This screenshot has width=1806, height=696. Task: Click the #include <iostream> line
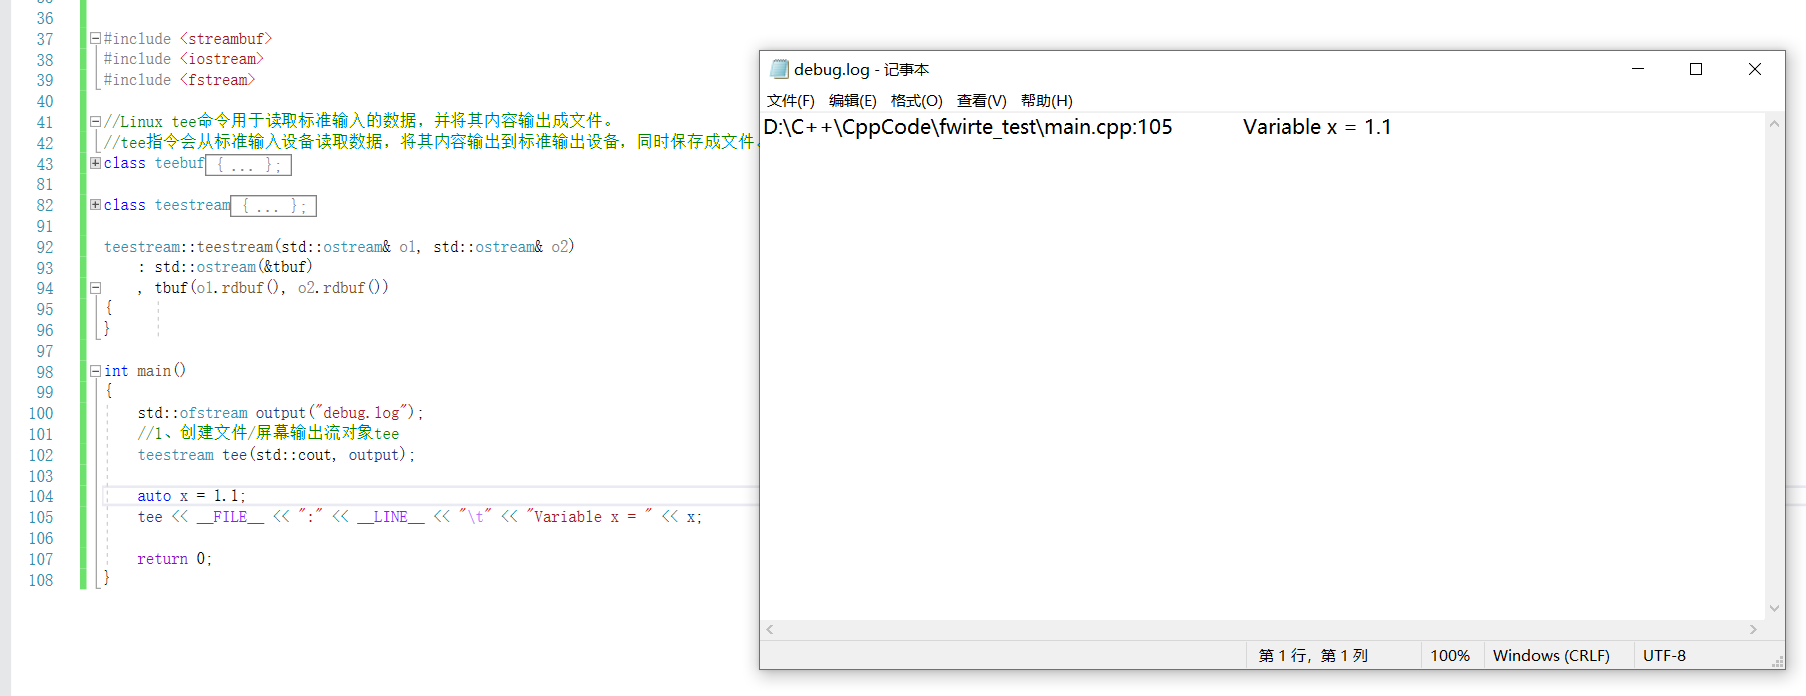183,59
